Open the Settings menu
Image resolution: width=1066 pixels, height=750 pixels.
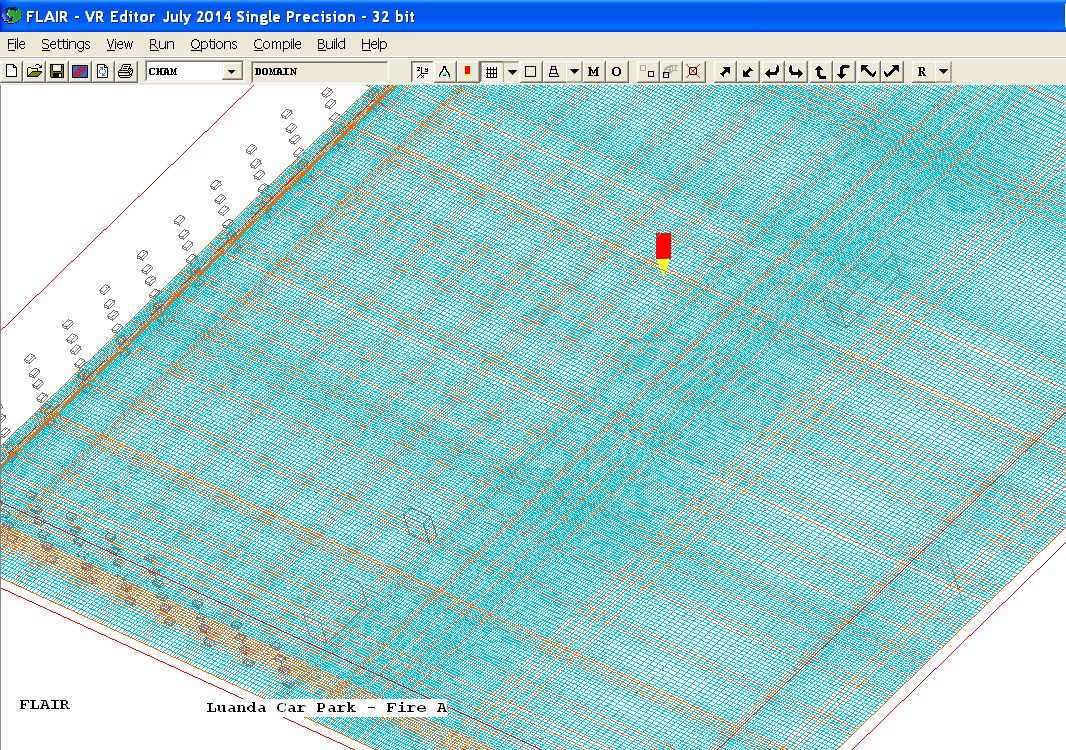66,44
